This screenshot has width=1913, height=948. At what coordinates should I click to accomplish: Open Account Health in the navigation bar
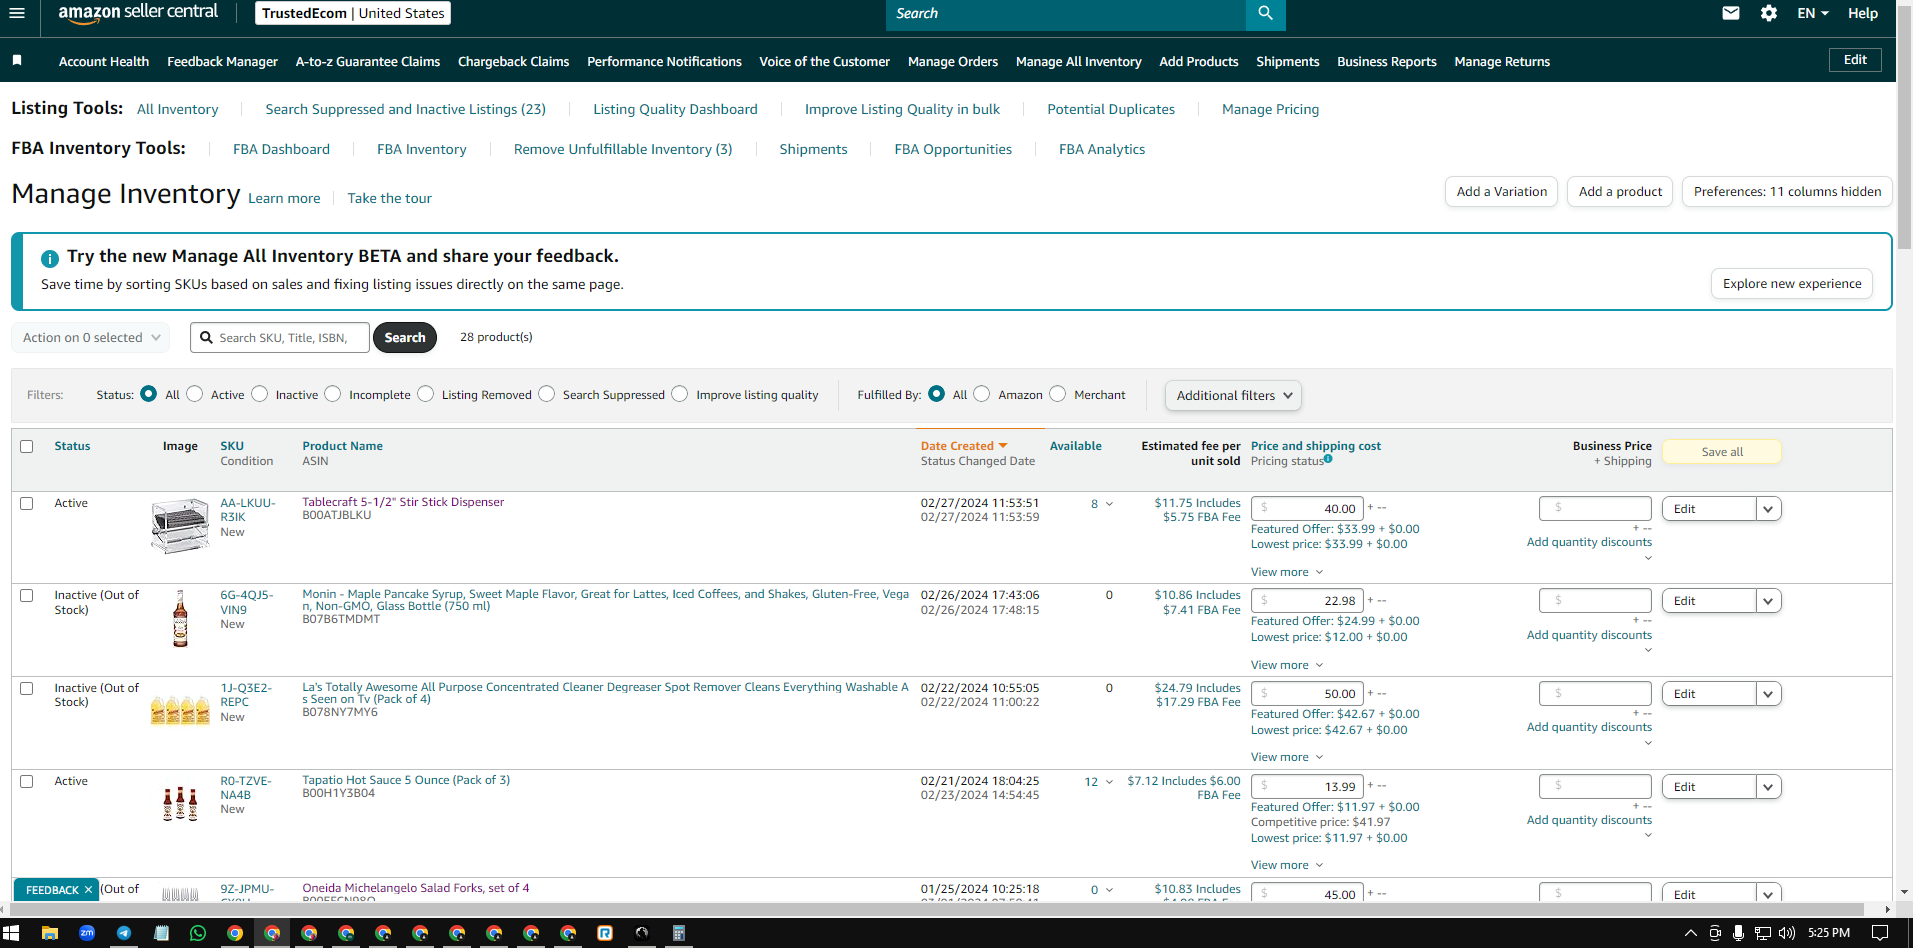[104, 61]
